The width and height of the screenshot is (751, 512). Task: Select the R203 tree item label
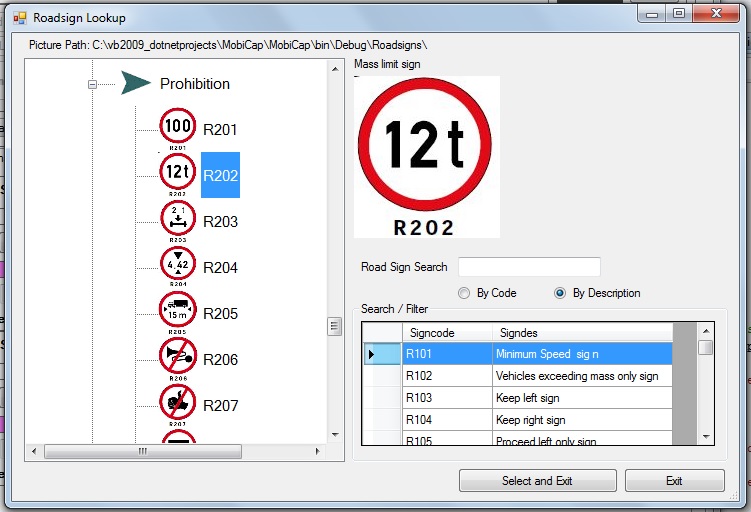coord(220,222)
